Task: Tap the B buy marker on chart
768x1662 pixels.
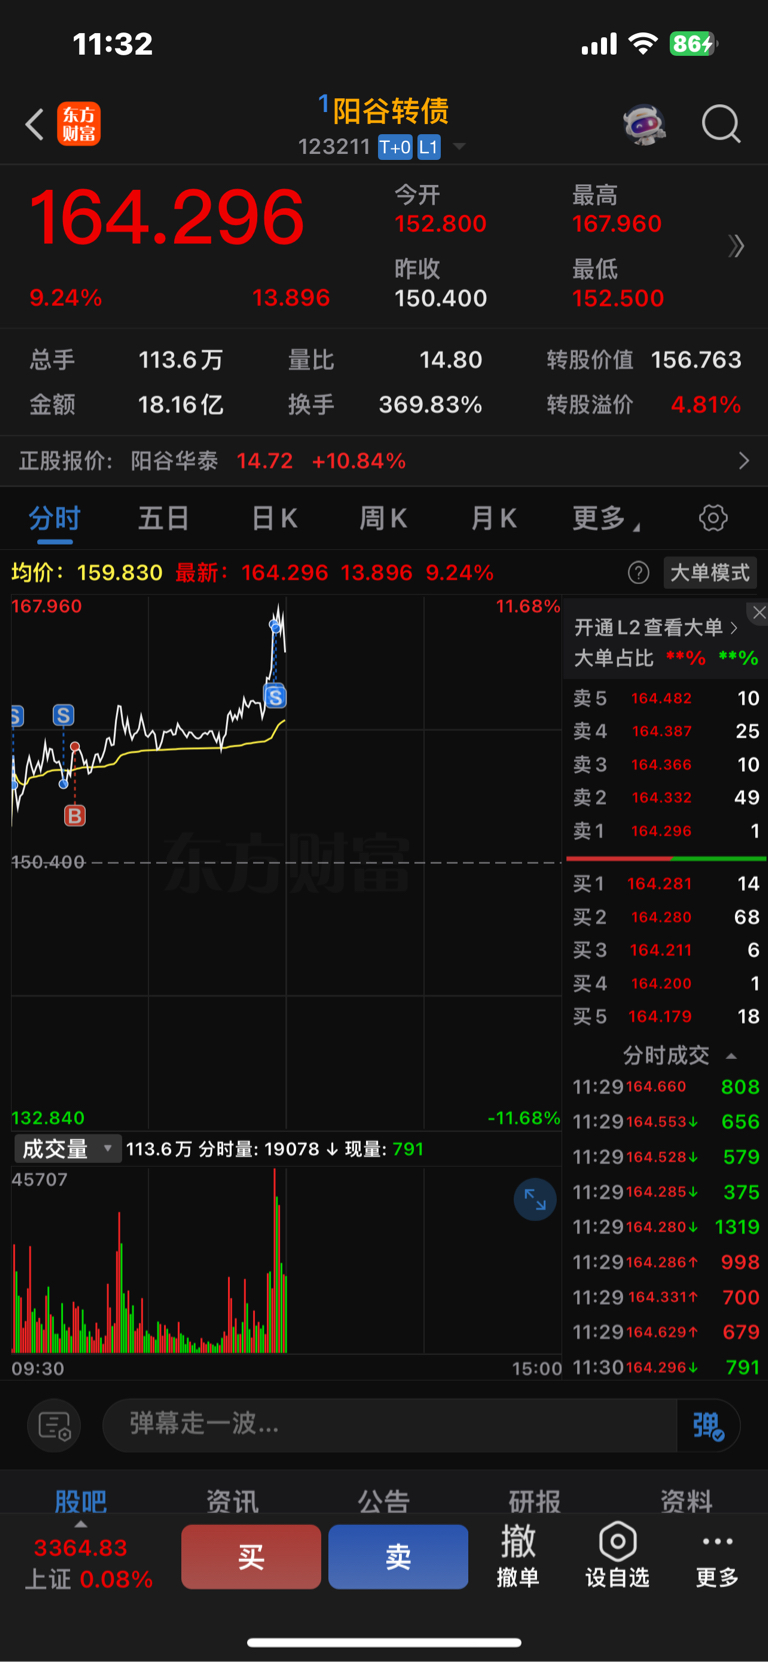Action: click(75, 816)
